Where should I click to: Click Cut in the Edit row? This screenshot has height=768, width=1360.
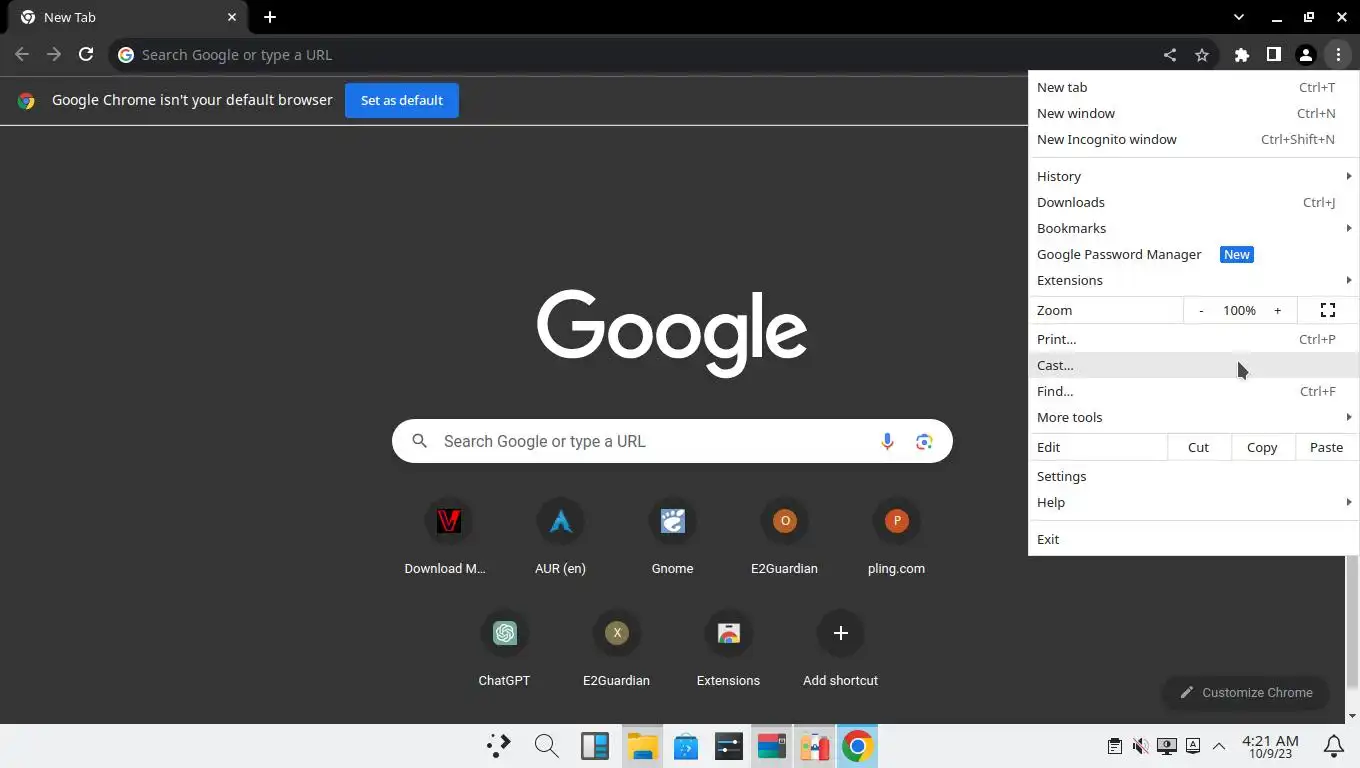pos(1198,447)
